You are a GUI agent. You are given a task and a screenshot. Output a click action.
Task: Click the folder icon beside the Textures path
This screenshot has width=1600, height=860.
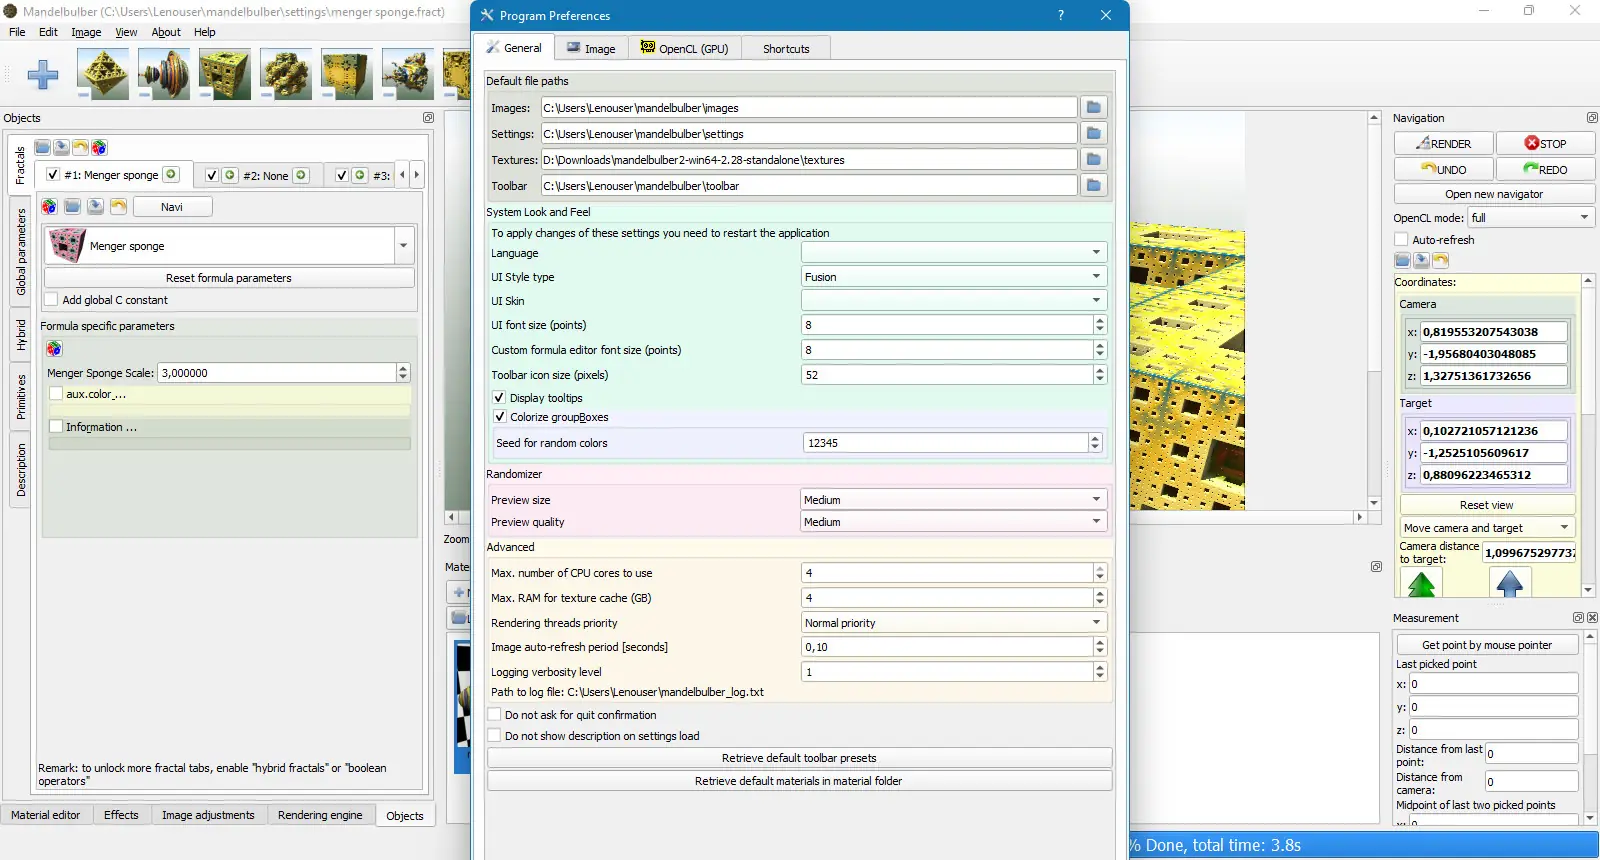click(1094, 160)
